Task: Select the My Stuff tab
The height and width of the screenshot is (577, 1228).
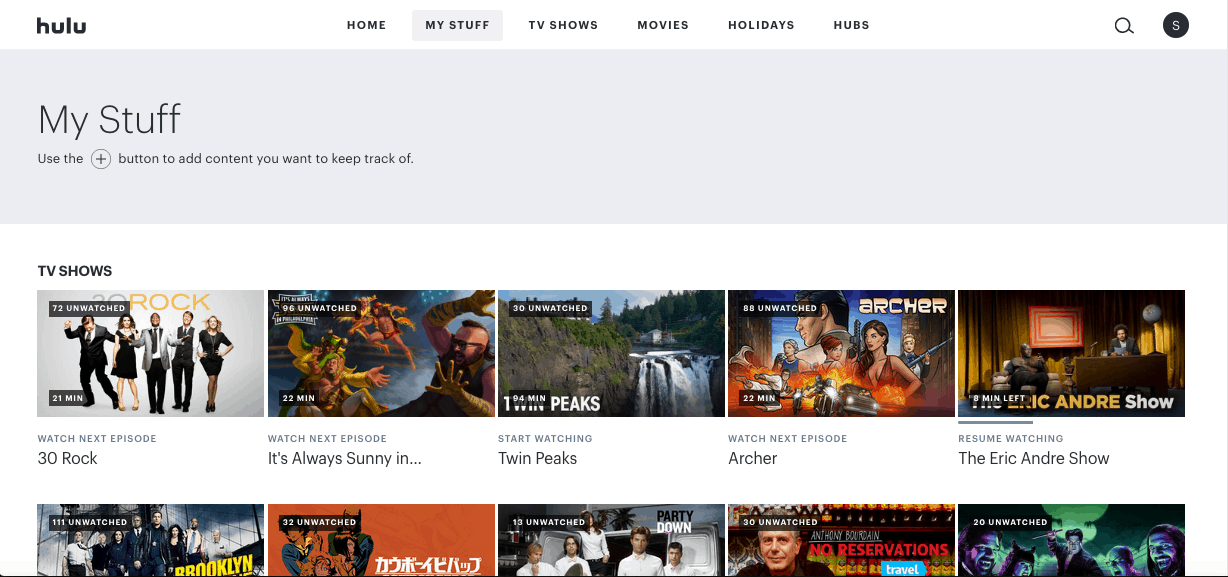Action: (457, 25)
